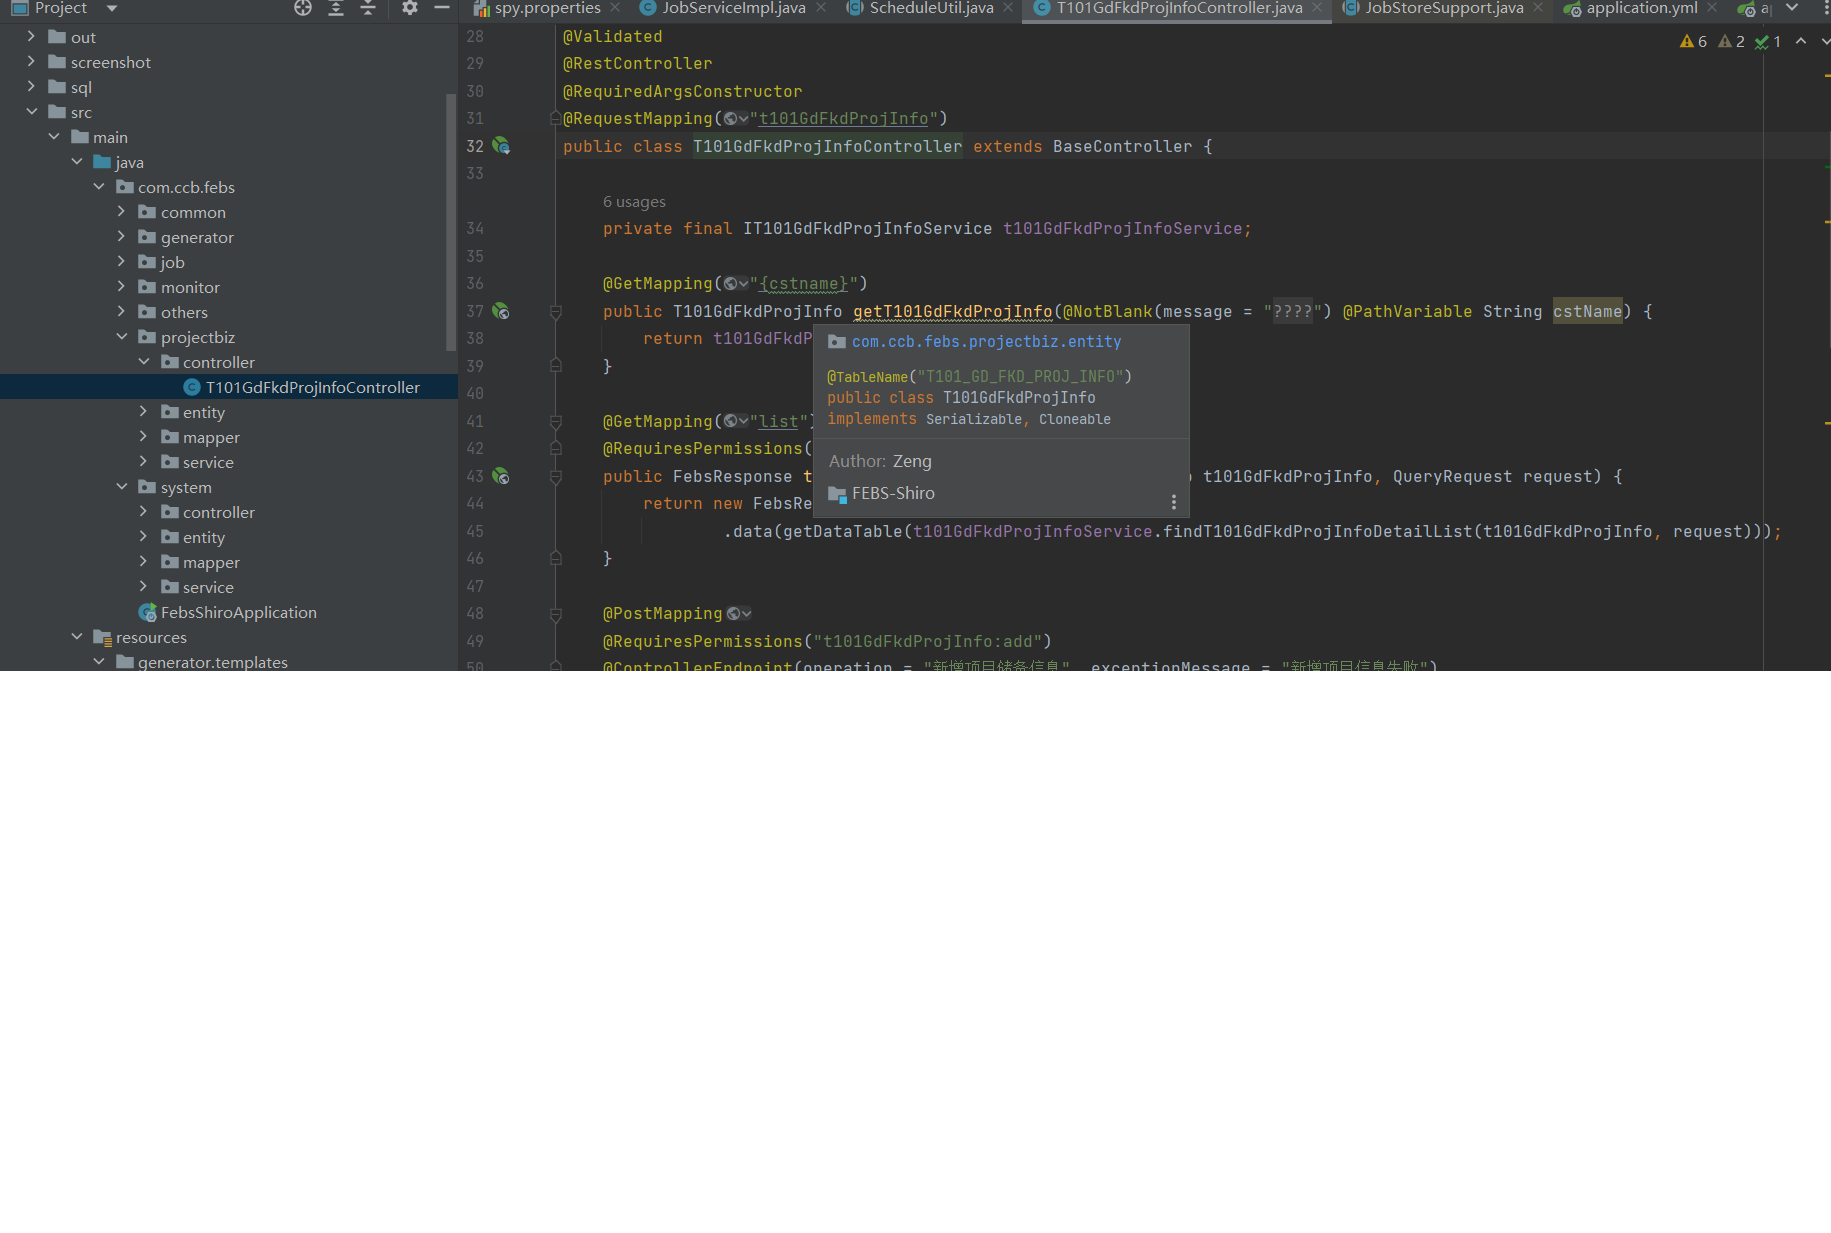Fold the code block at line 41
Screen dimensions: 1831x1233
(556, 422)
